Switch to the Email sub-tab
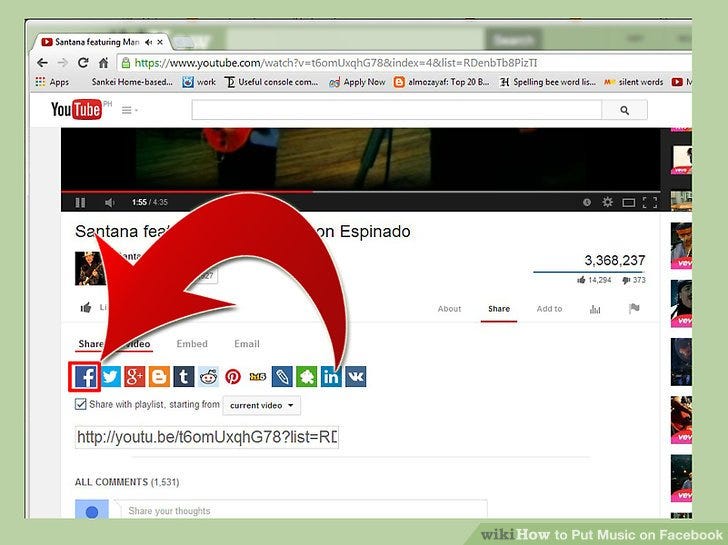The image size is (728, 545). (x=247, y=344)
